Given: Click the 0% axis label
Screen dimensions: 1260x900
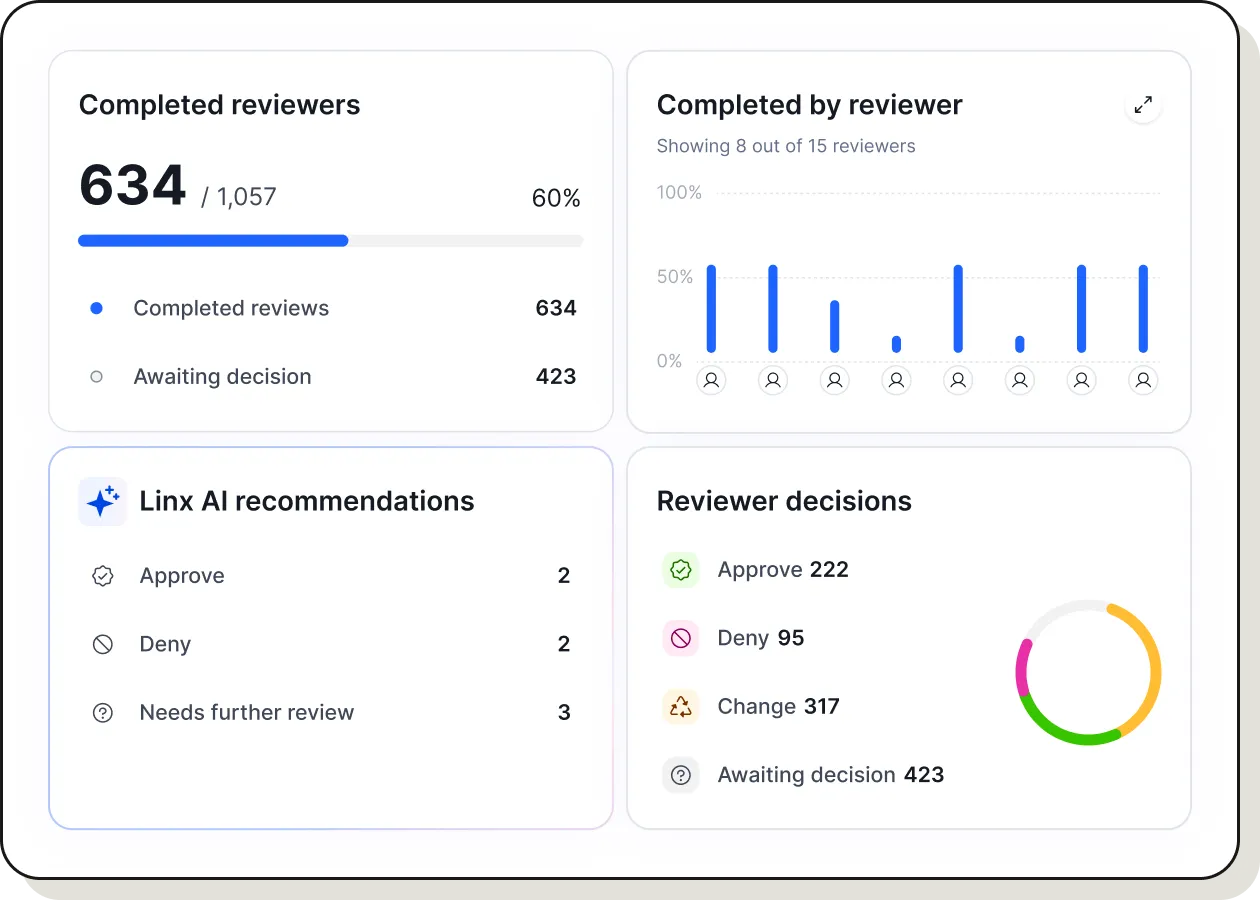Looking at the screenshot, I should coord(670,361).
